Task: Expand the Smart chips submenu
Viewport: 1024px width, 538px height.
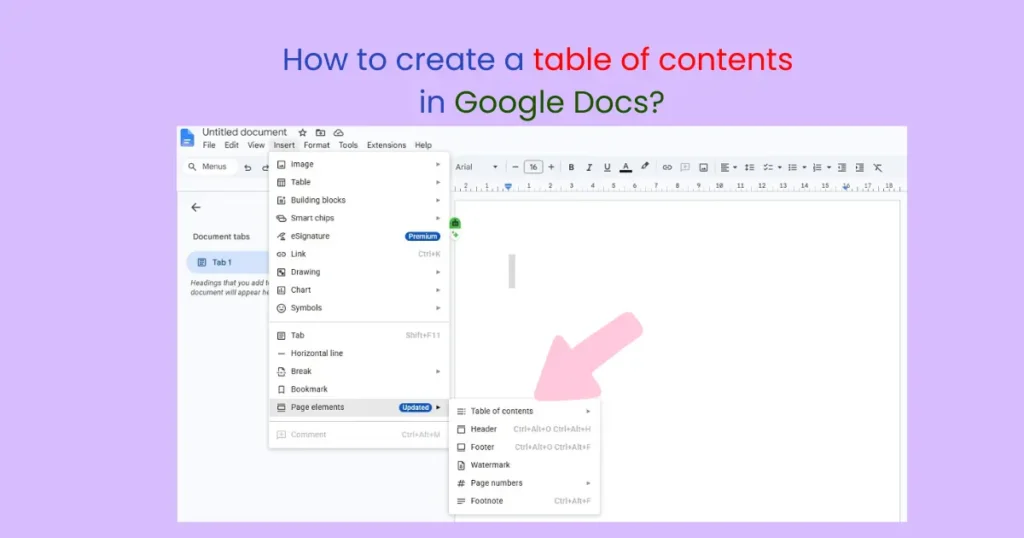Action: click(359, 218)
